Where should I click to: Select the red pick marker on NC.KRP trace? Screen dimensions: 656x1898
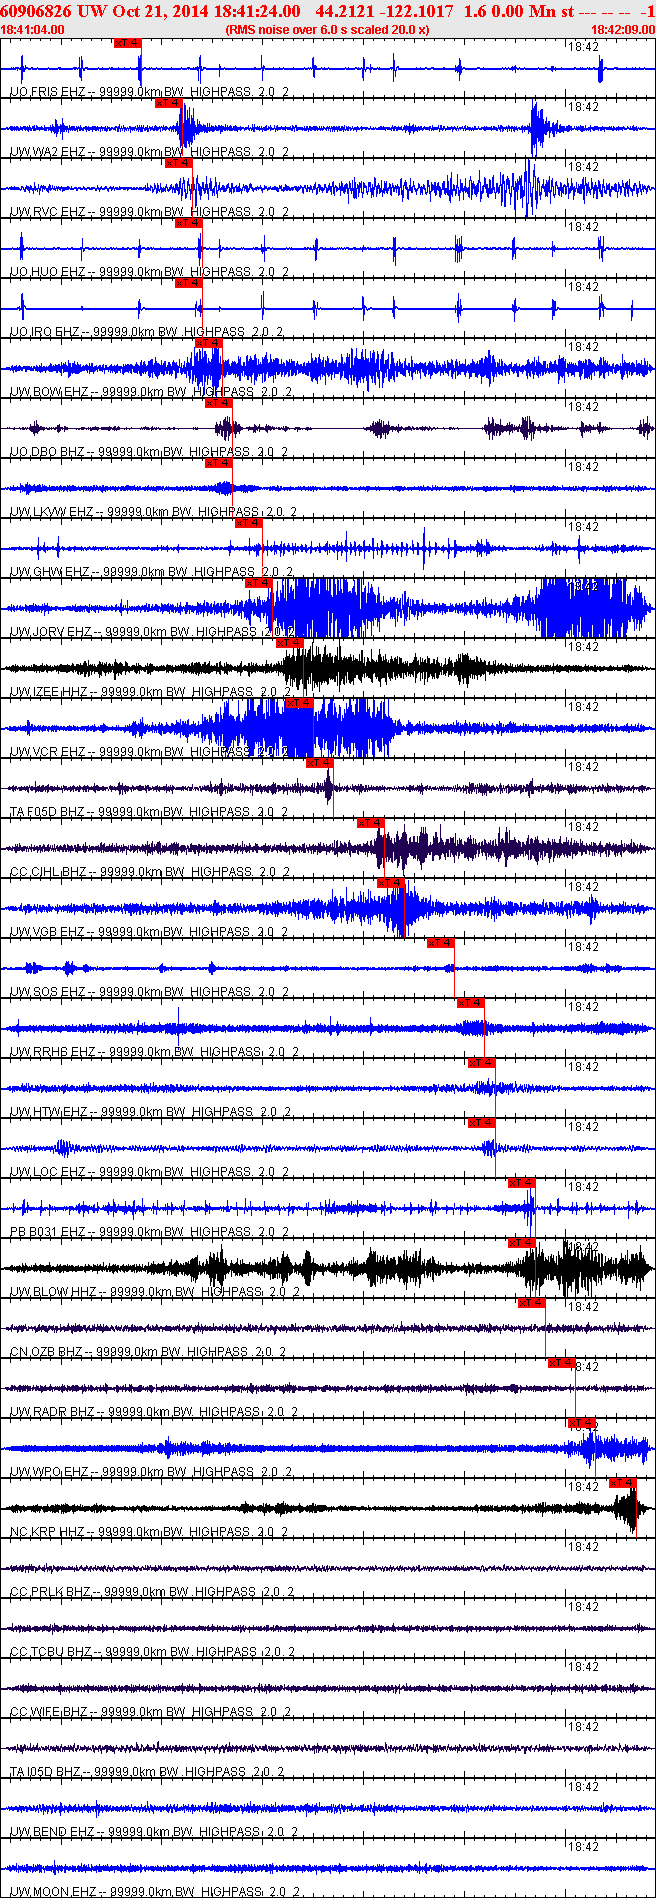(x=623, y=1483)
